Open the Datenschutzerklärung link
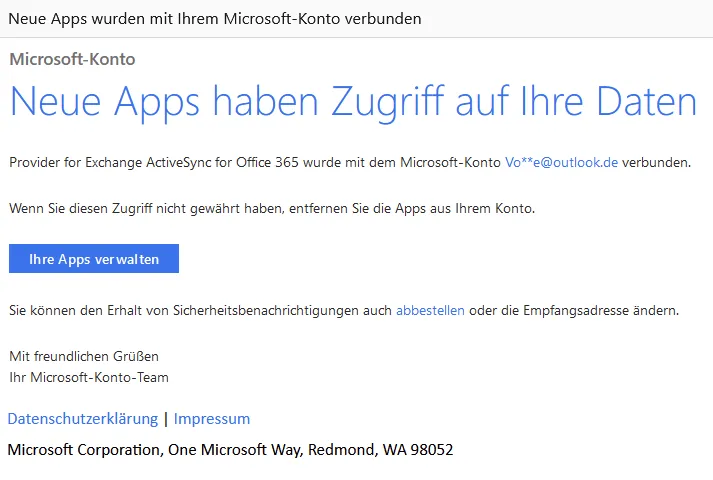This screenshot has height=480, width=713. pos(83,419)
